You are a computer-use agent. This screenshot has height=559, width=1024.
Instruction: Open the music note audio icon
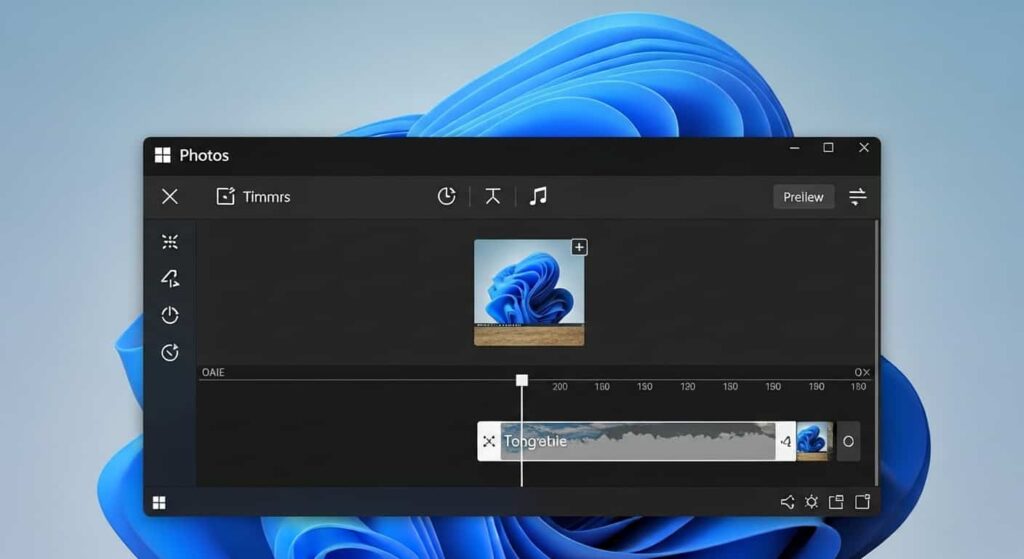pos(538,196)
